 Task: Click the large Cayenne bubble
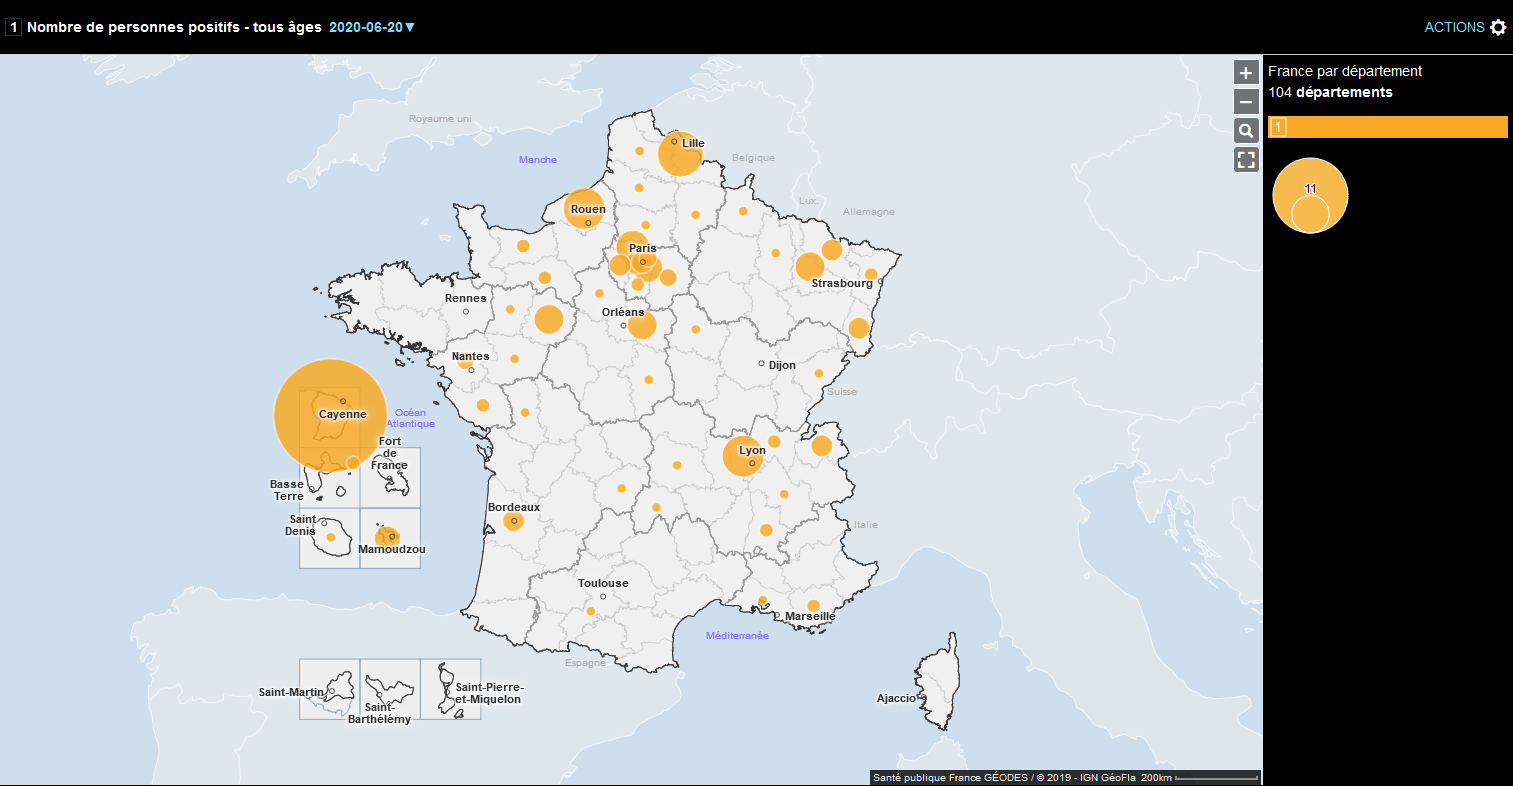[x=330, y=415]
